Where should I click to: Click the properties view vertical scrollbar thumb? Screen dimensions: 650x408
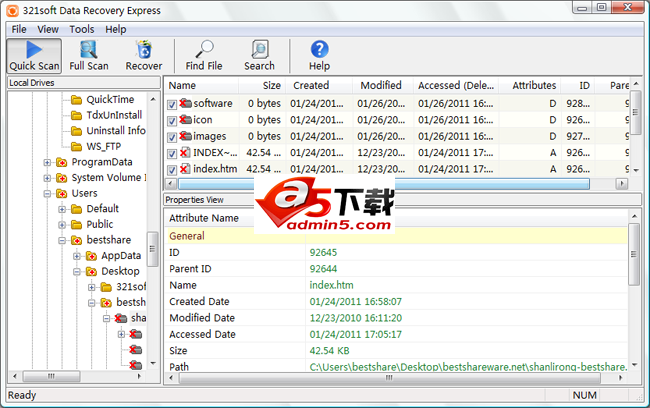[x=634, y=254]
